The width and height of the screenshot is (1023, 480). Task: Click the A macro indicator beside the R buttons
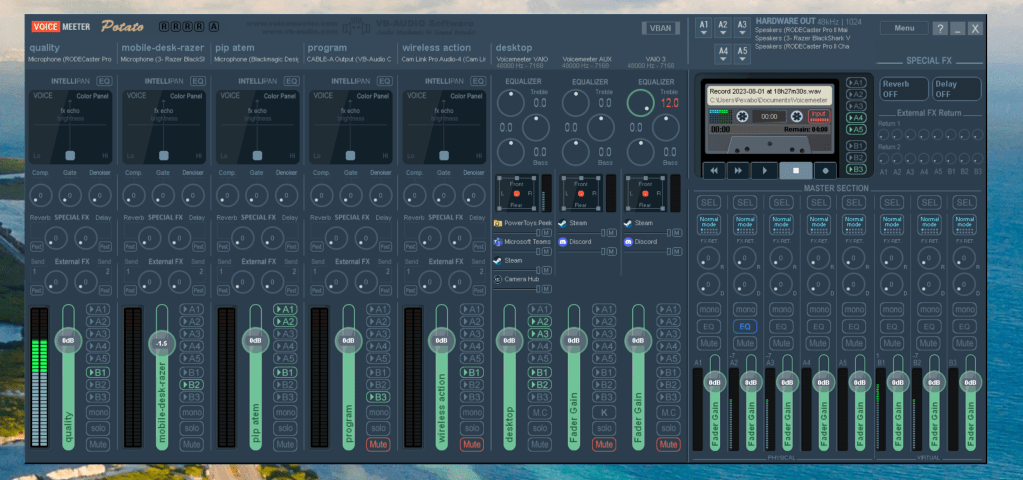click(214, 27)
